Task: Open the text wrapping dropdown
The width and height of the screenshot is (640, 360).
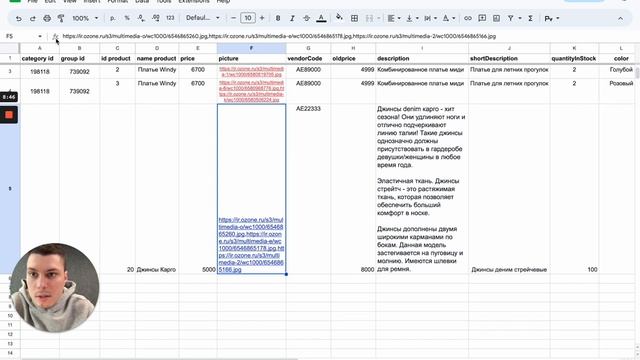Action: [430, 18]
